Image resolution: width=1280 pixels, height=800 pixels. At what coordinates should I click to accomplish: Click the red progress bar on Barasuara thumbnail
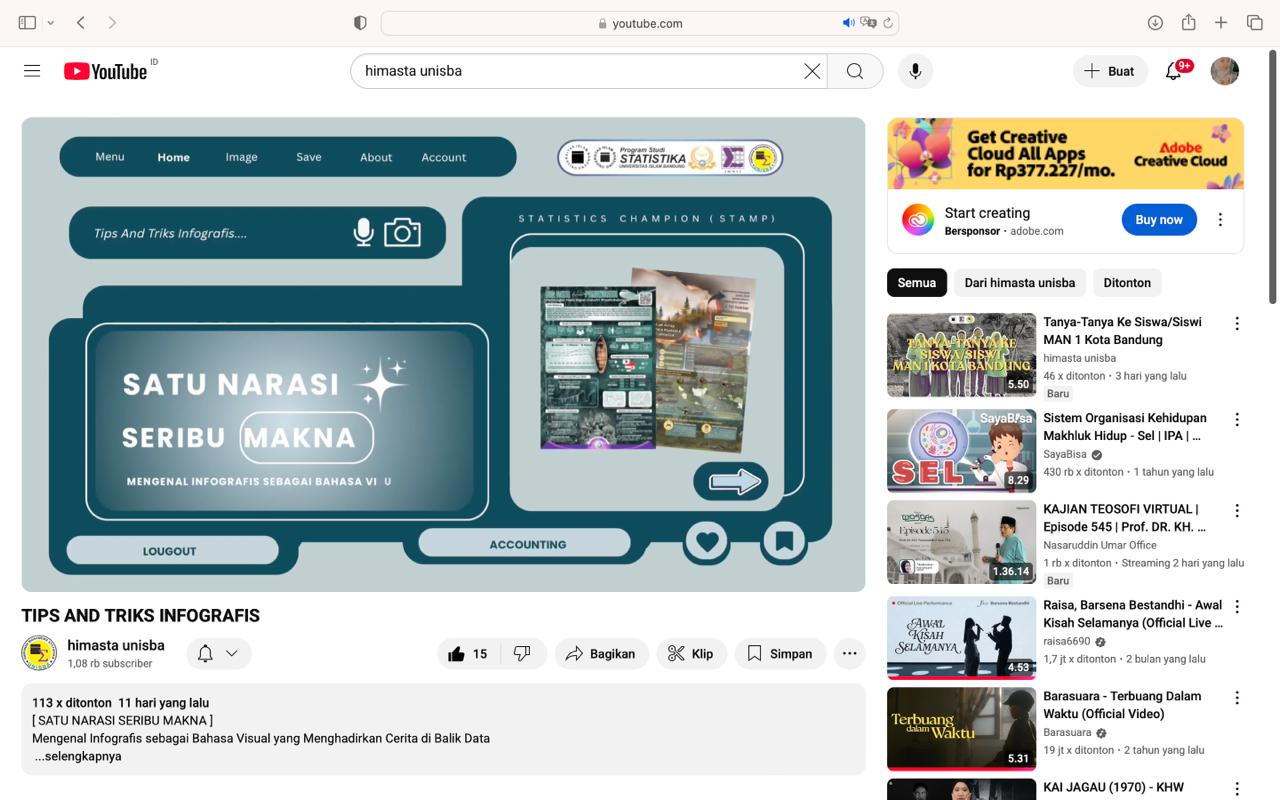tap(960, 769)
